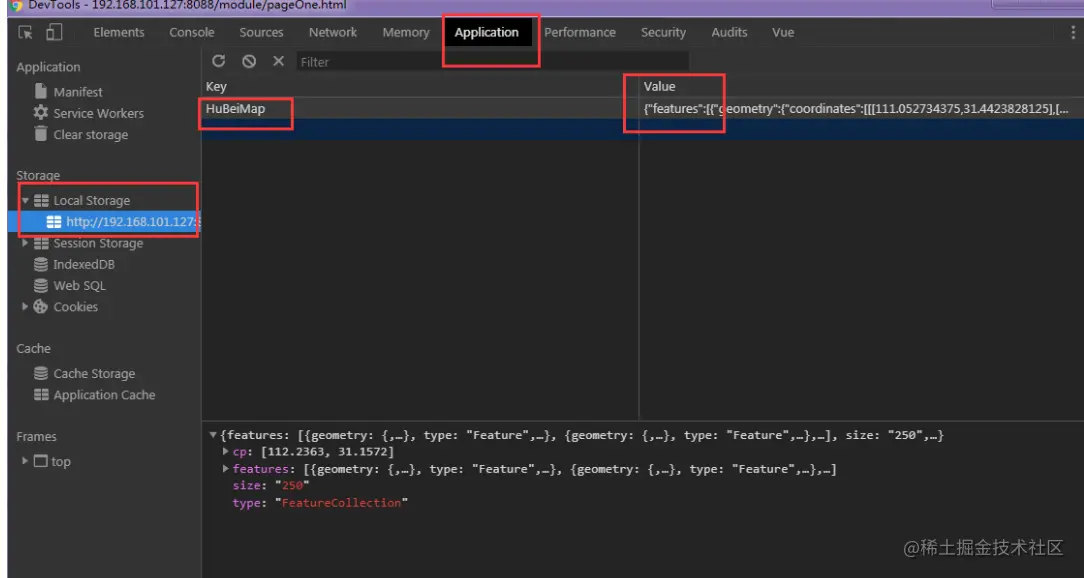This screenshot has height=578, width=1084.
Task: Switch to the Console tab
Action: tap(191, 32)
